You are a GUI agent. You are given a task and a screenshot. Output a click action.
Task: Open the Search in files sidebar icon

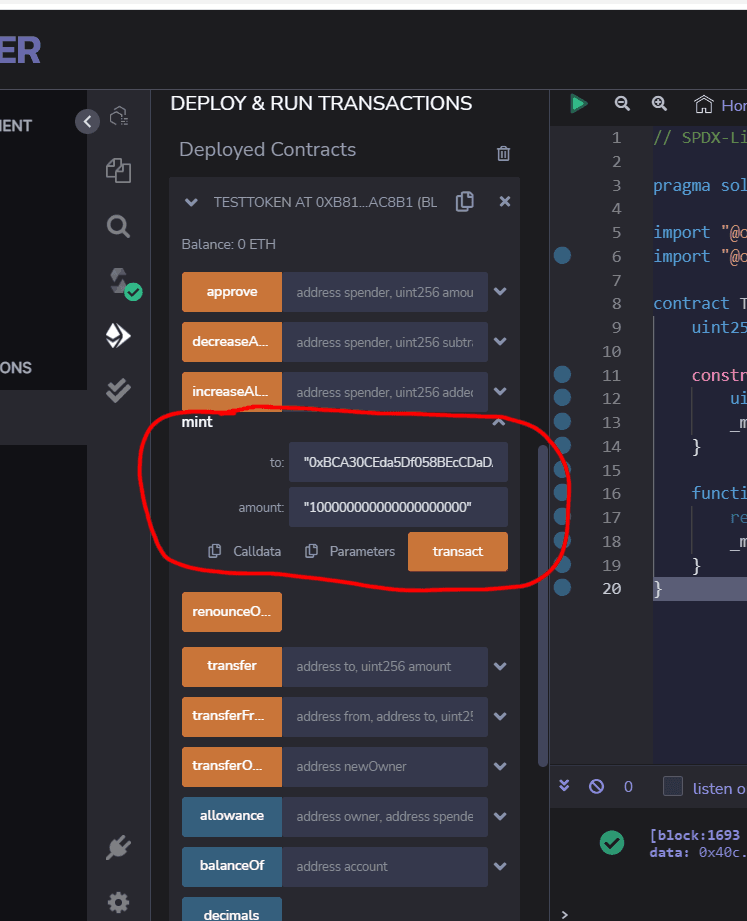coord(118,226)
